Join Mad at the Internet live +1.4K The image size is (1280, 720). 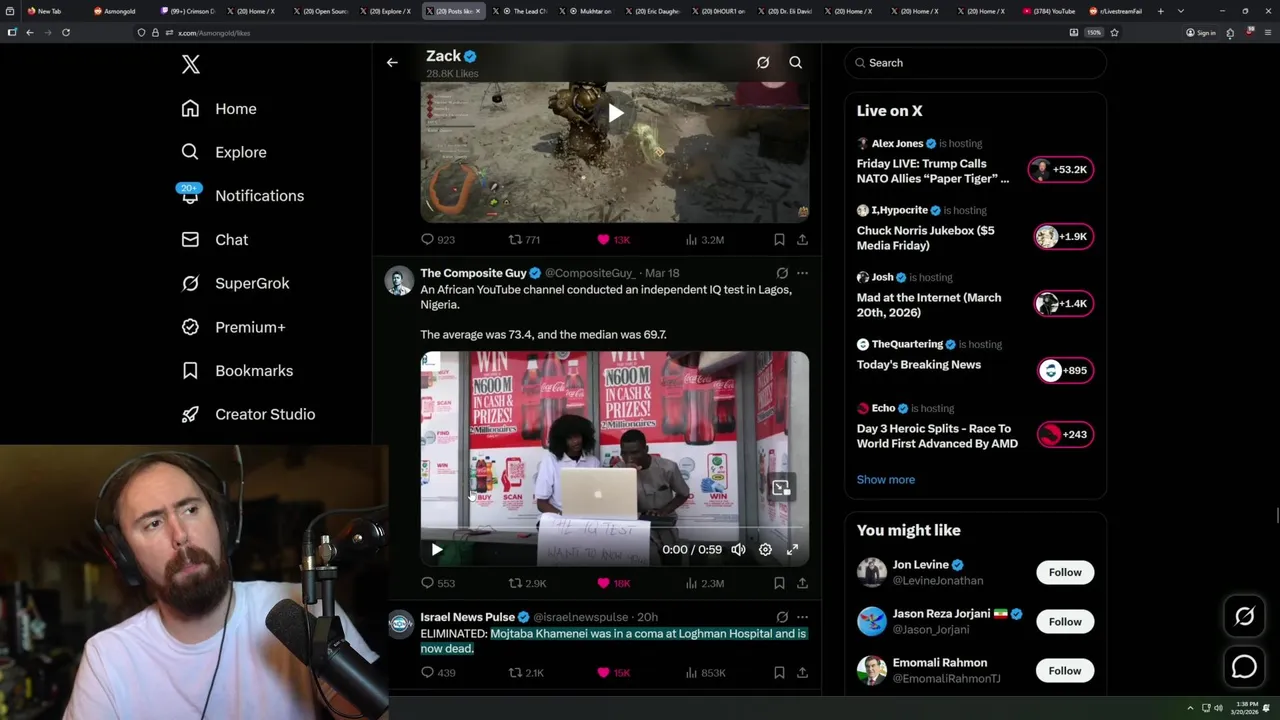tap(1063, 304)
